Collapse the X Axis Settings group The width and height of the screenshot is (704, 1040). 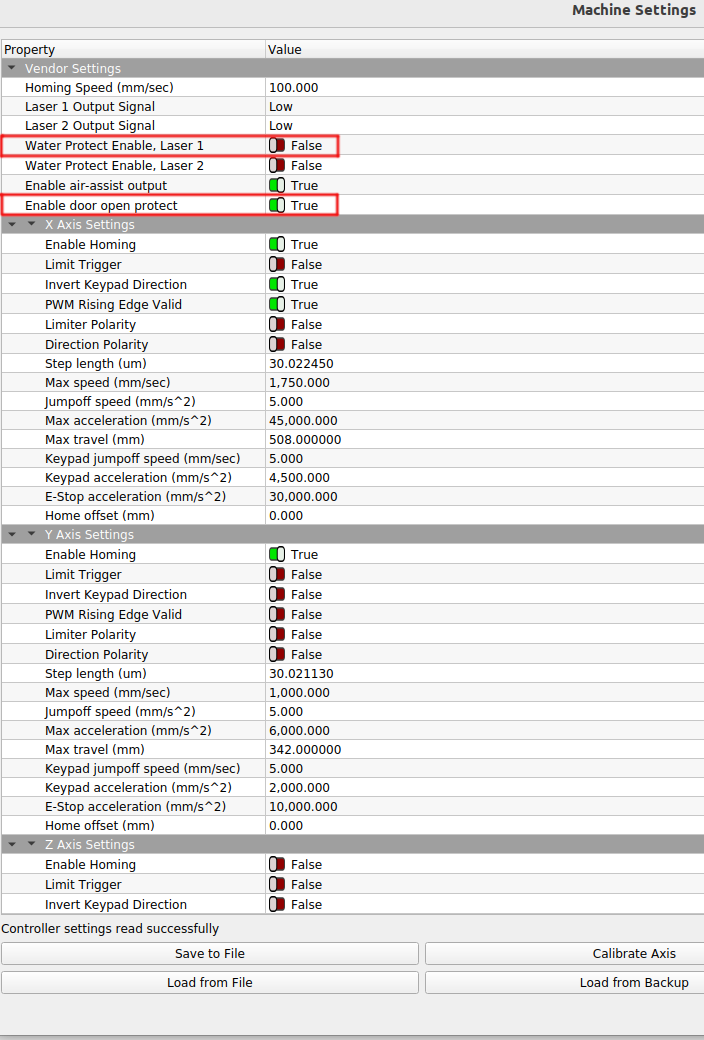pyautogui.click(x=32, y=225)
